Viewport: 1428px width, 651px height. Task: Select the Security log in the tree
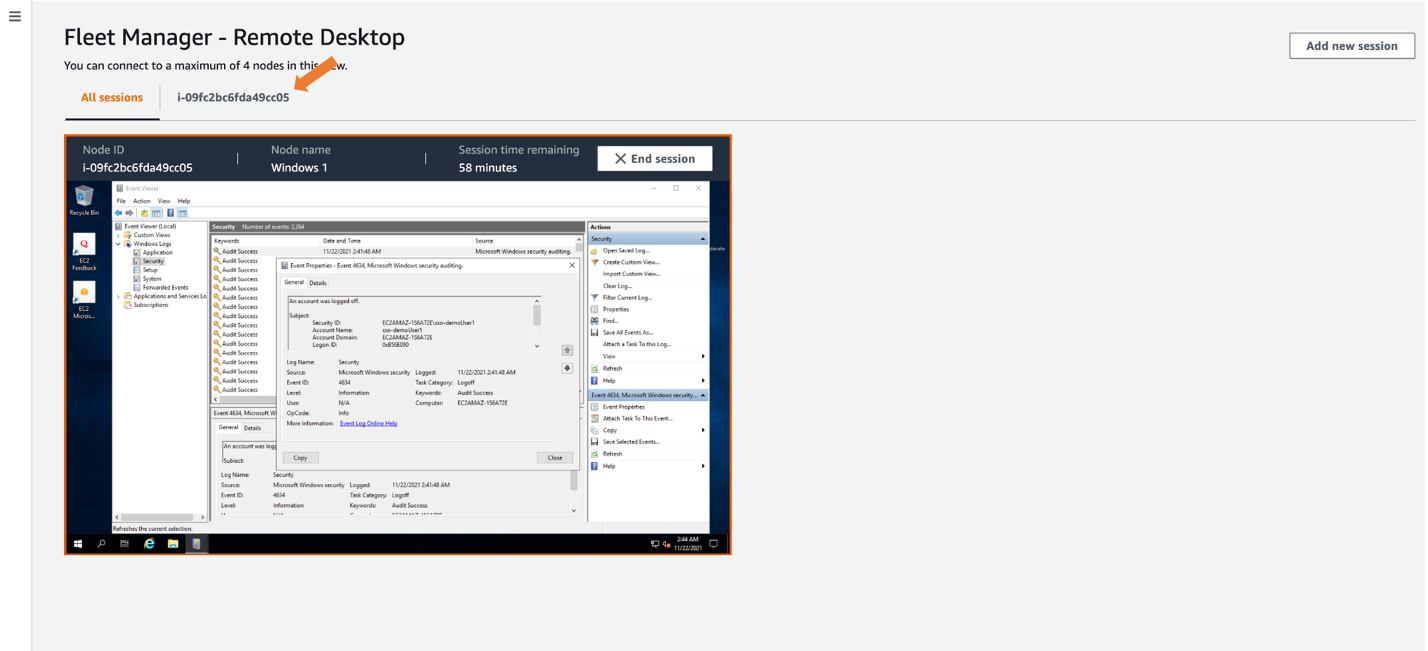coord(153,261)
